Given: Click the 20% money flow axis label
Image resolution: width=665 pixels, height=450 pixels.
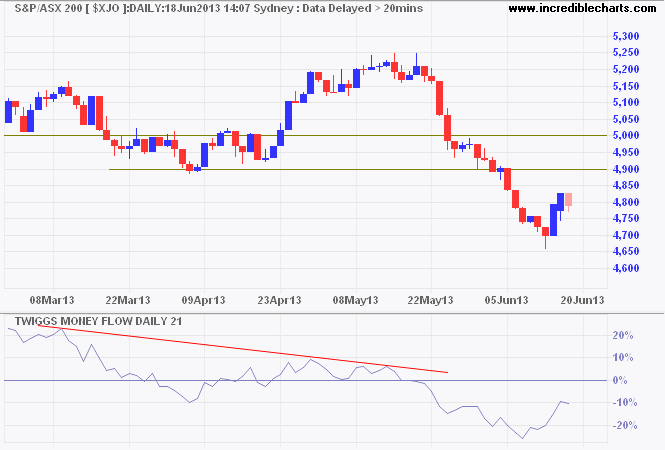Looking at the screenshot, I should (623, 335).
